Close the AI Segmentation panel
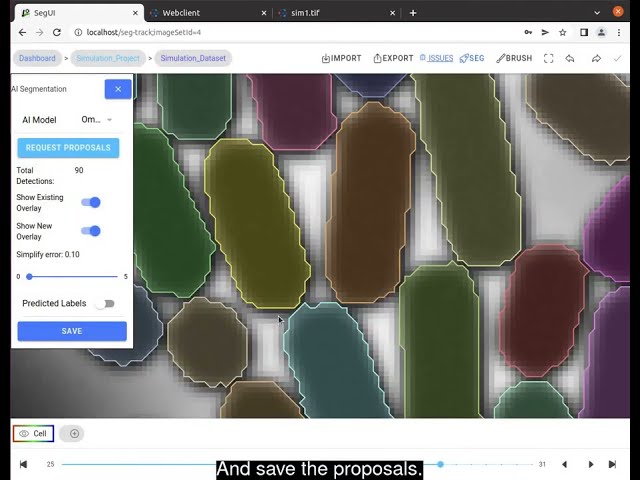 (118, 89)
